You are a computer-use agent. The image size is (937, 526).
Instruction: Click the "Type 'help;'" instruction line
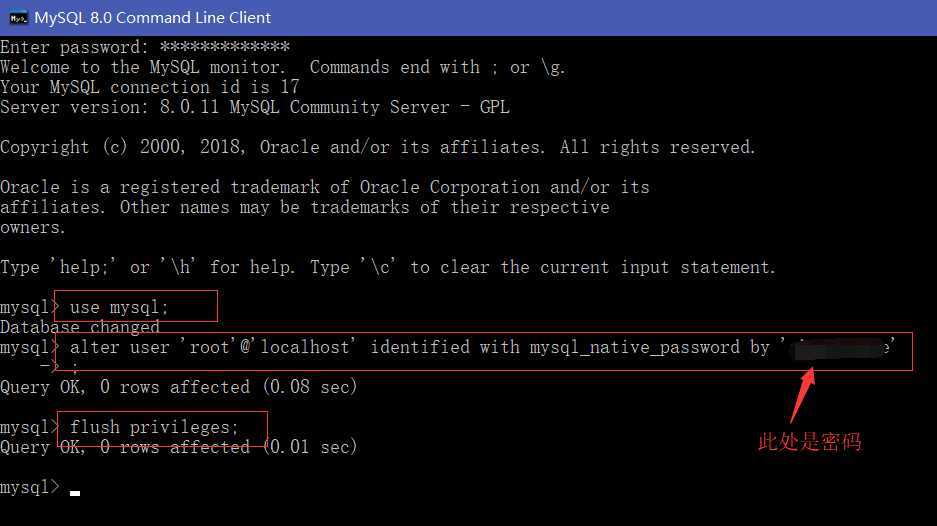[x=387, y=267]
